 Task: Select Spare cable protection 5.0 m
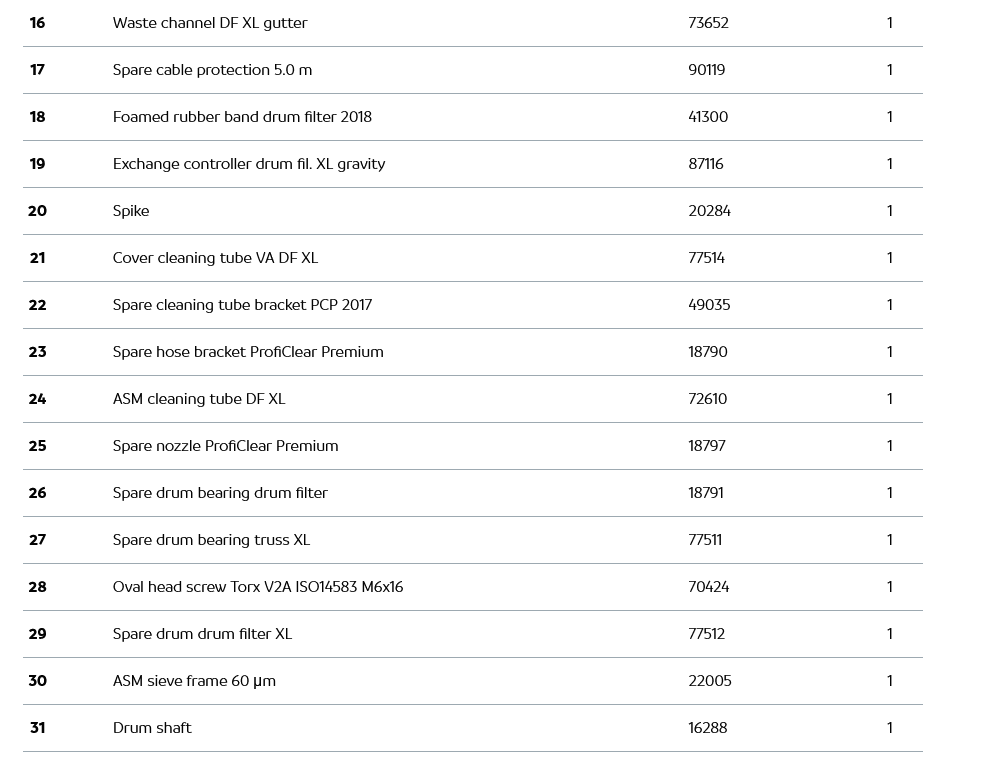point(212,70)
